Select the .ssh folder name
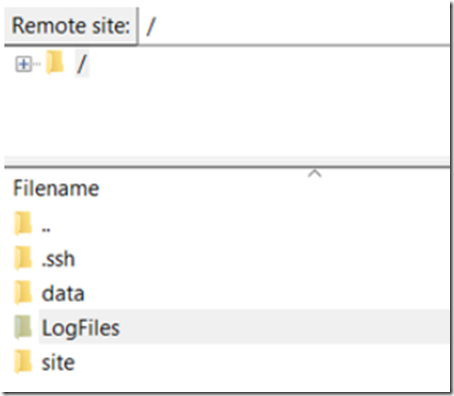Screen dimensions: 454x396 [58, 259]
